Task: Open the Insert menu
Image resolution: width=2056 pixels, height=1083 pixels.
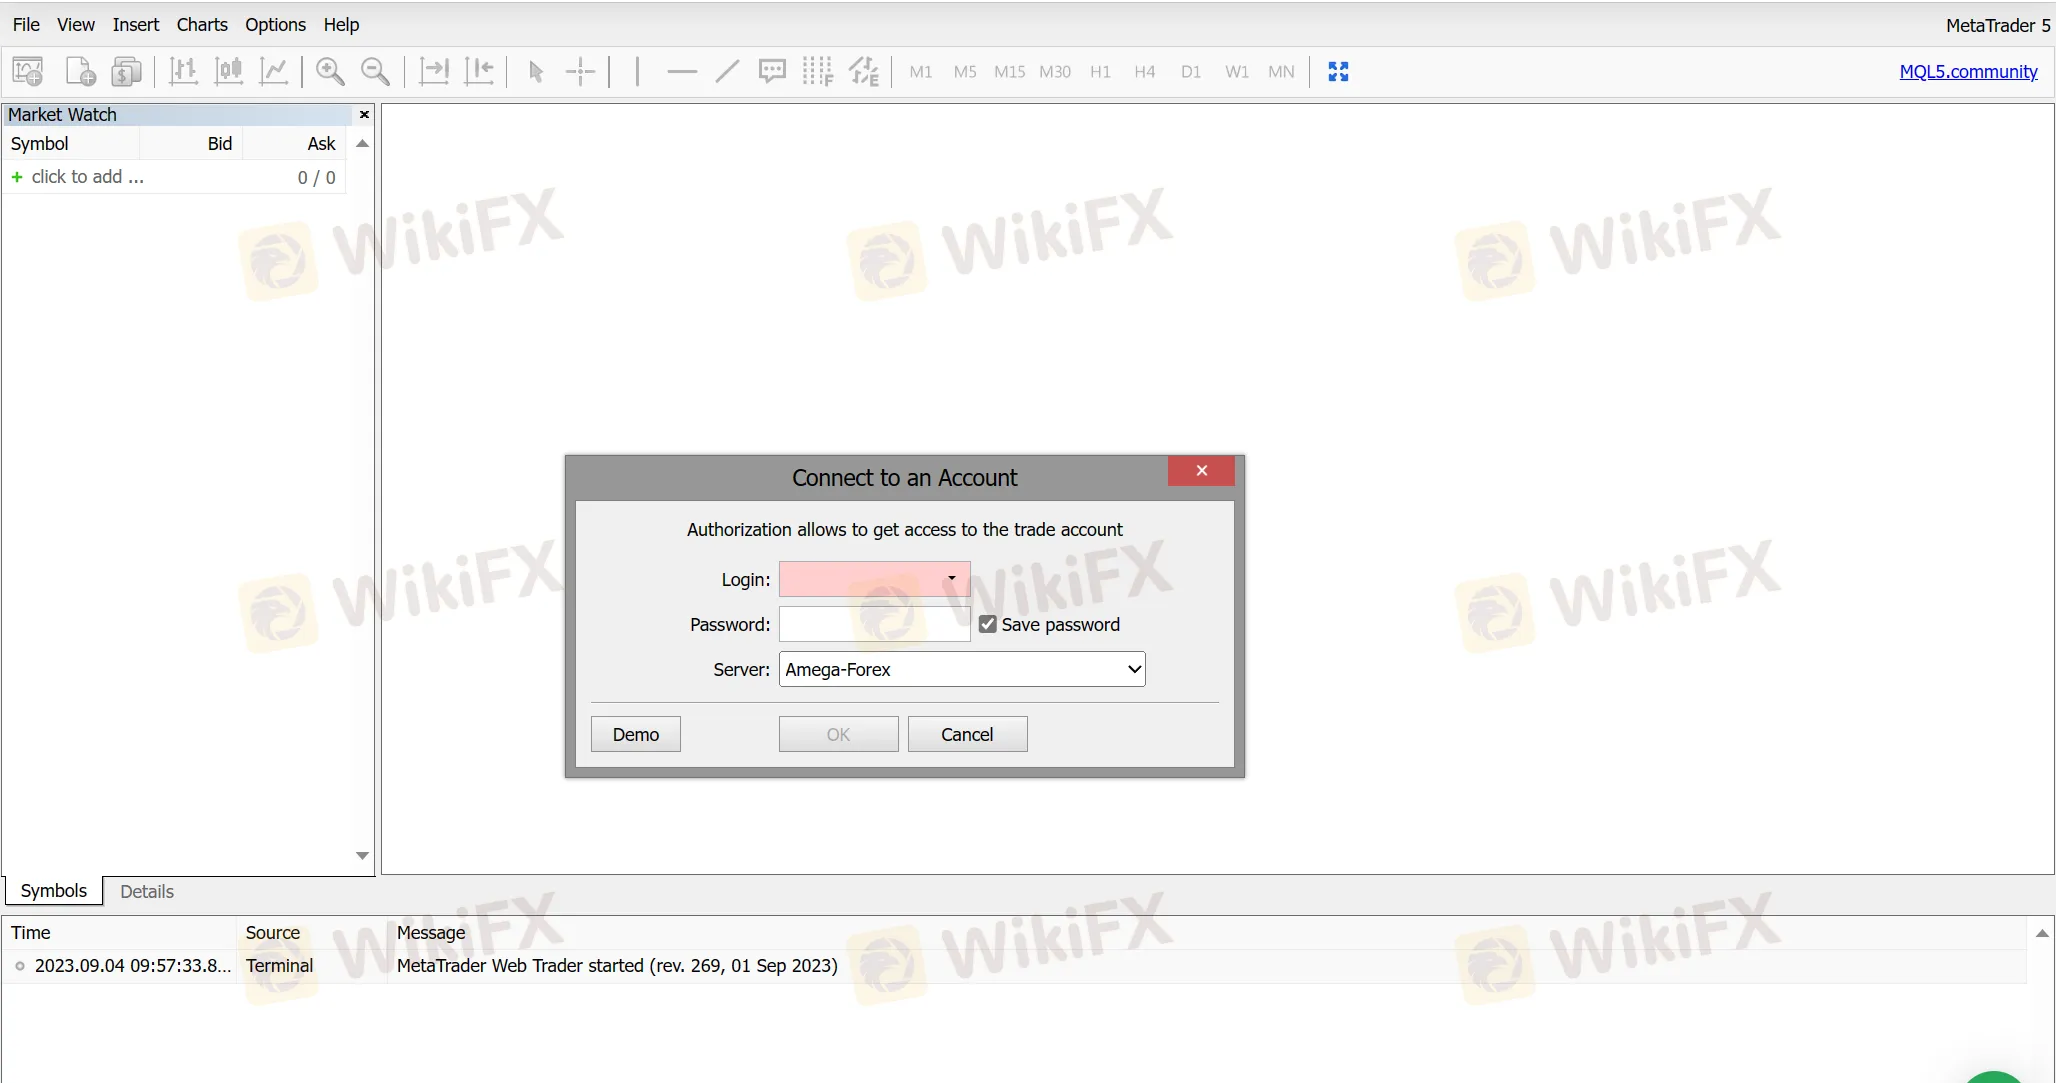Action: point(136,25)
